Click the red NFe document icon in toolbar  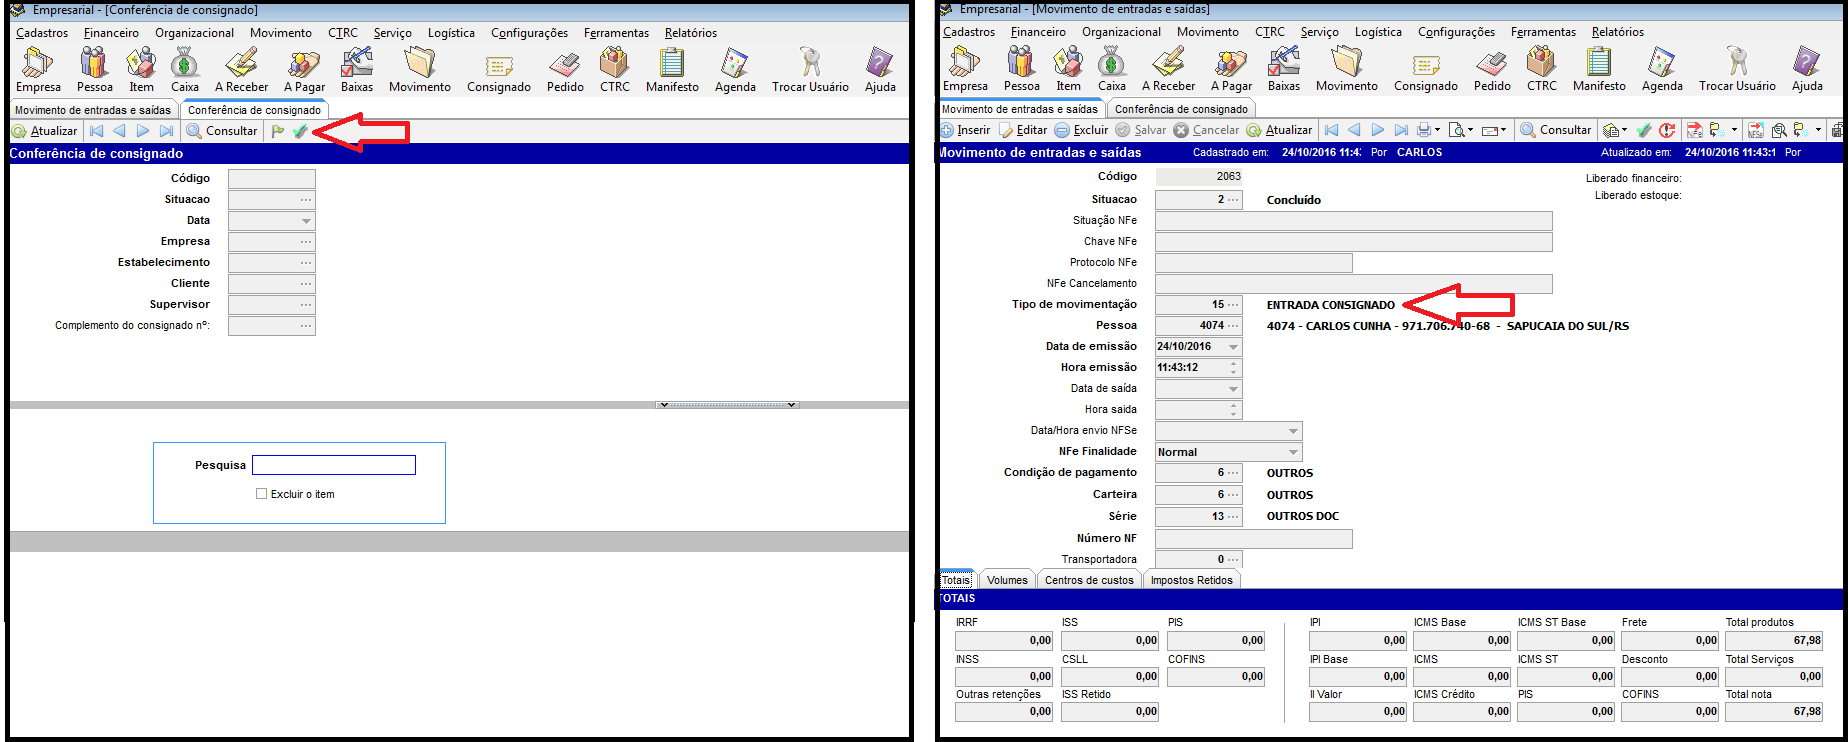pos(1694,130)
